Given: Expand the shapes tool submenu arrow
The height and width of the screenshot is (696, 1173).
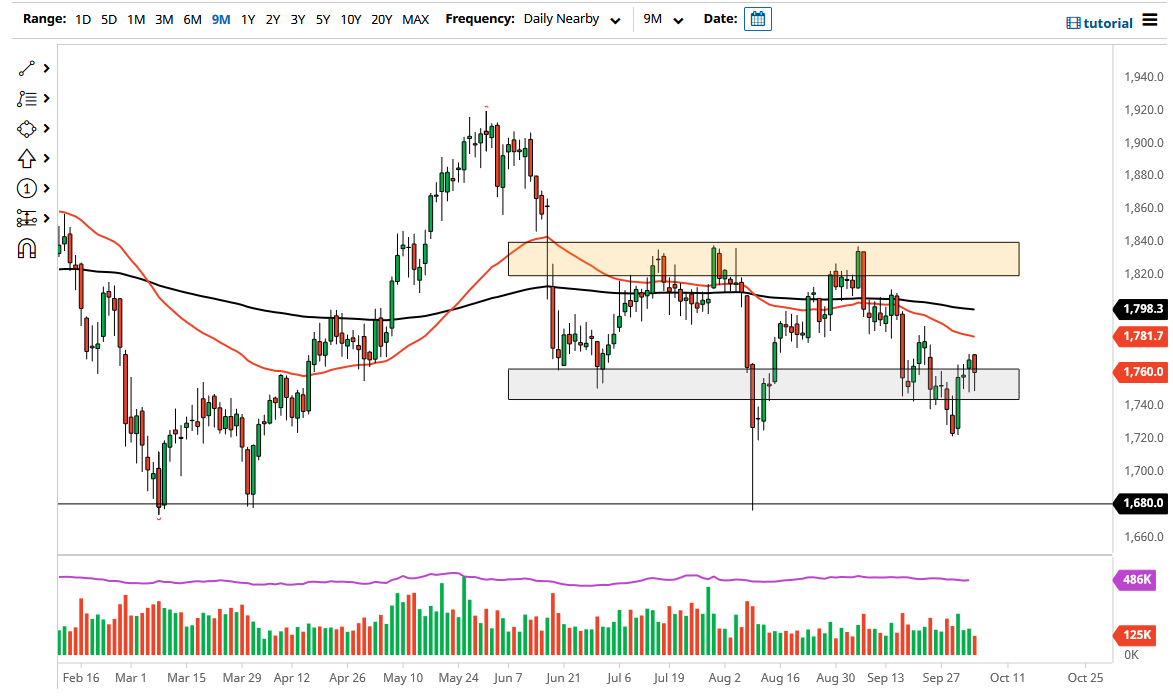Looking at the screenshot, I should (46, 129).
